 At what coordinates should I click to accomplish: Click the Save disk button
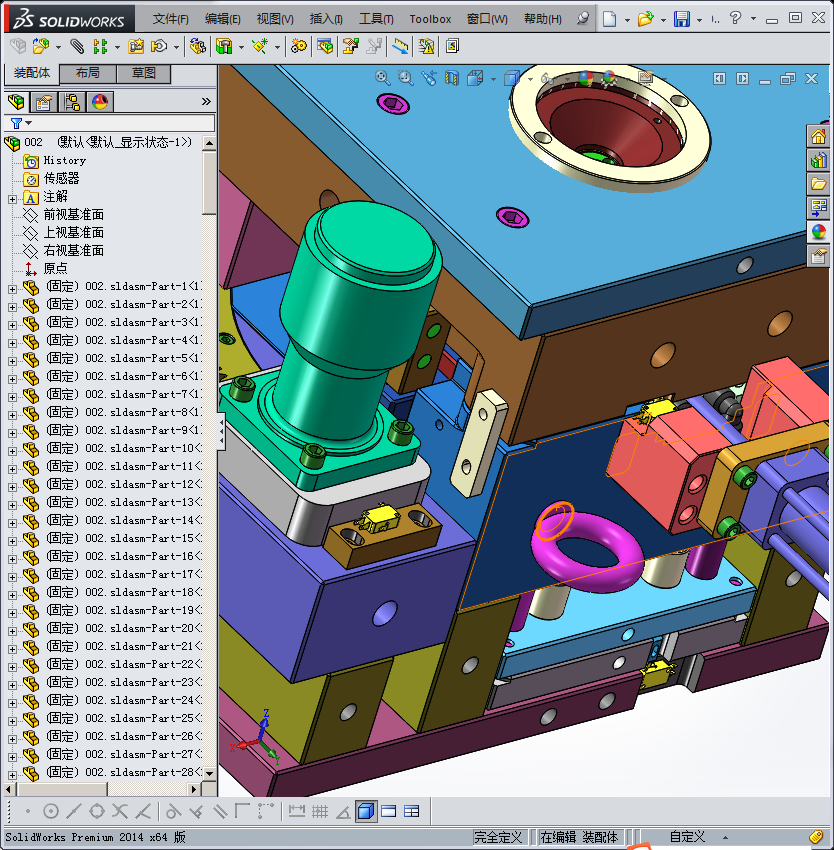[682, 19]
